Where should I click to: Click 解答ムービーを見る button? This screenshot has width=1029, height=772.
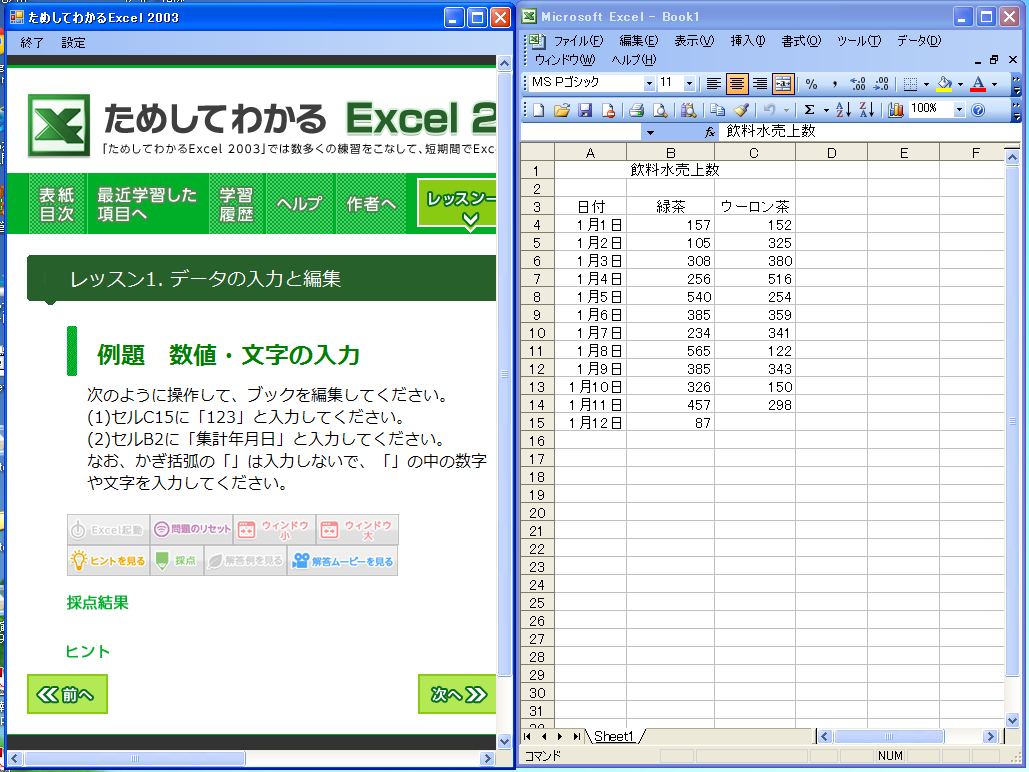coord(343,561)
